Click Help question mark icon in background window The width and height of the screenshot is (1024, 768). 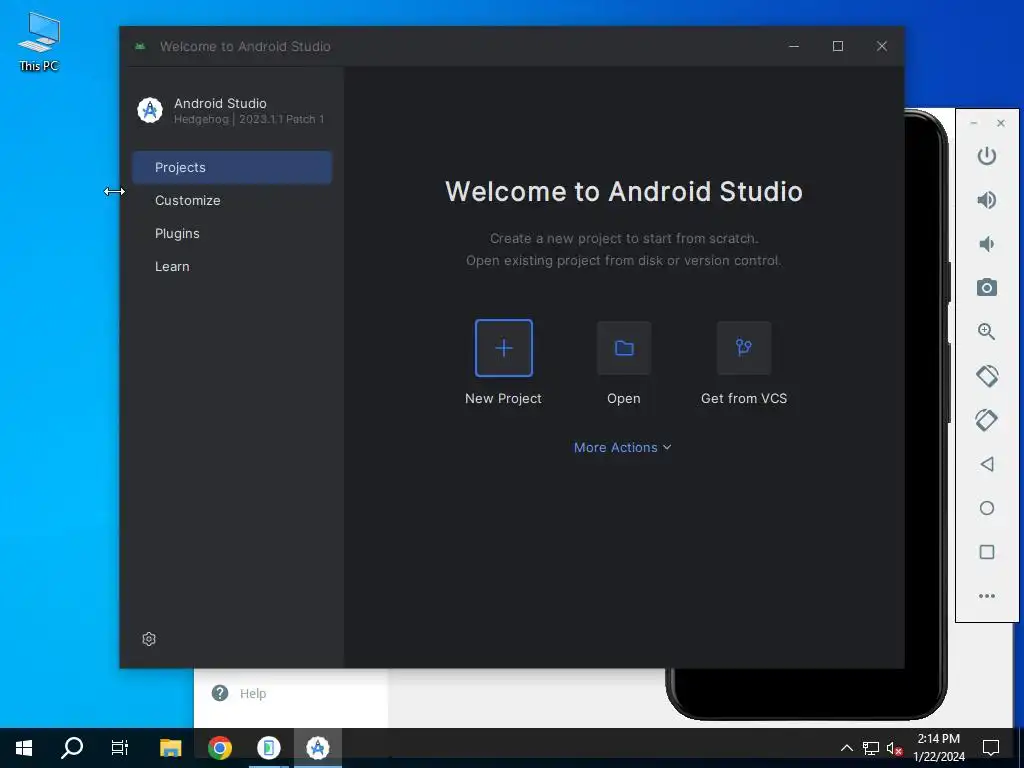[x=220, y=693]
